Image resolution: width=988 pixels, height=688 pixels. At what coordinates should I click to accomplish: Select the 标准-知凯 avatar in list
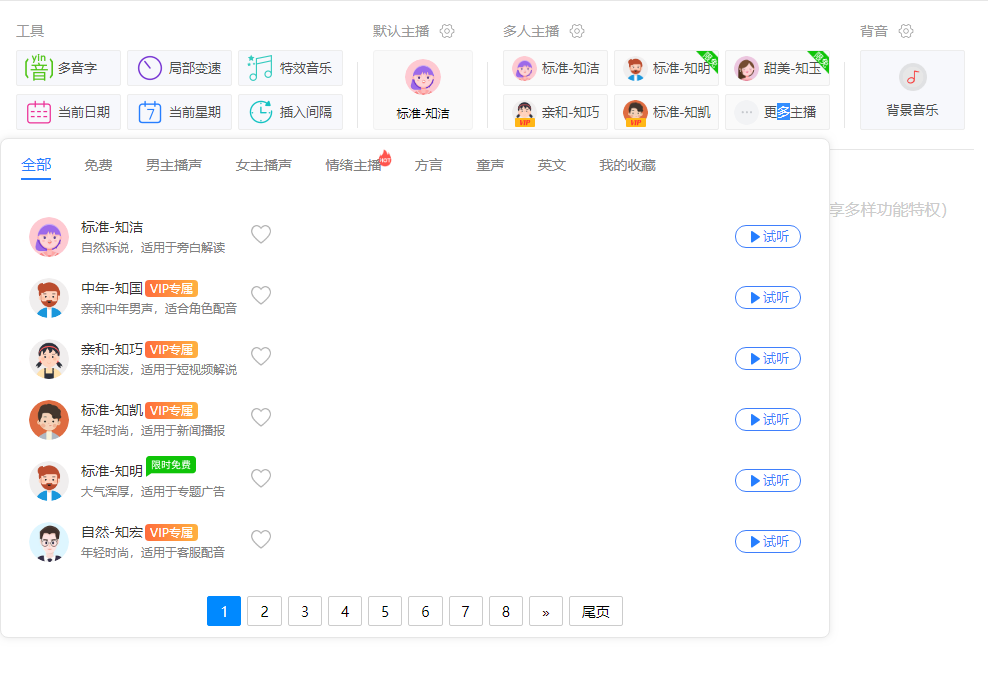tap(49, 420)
